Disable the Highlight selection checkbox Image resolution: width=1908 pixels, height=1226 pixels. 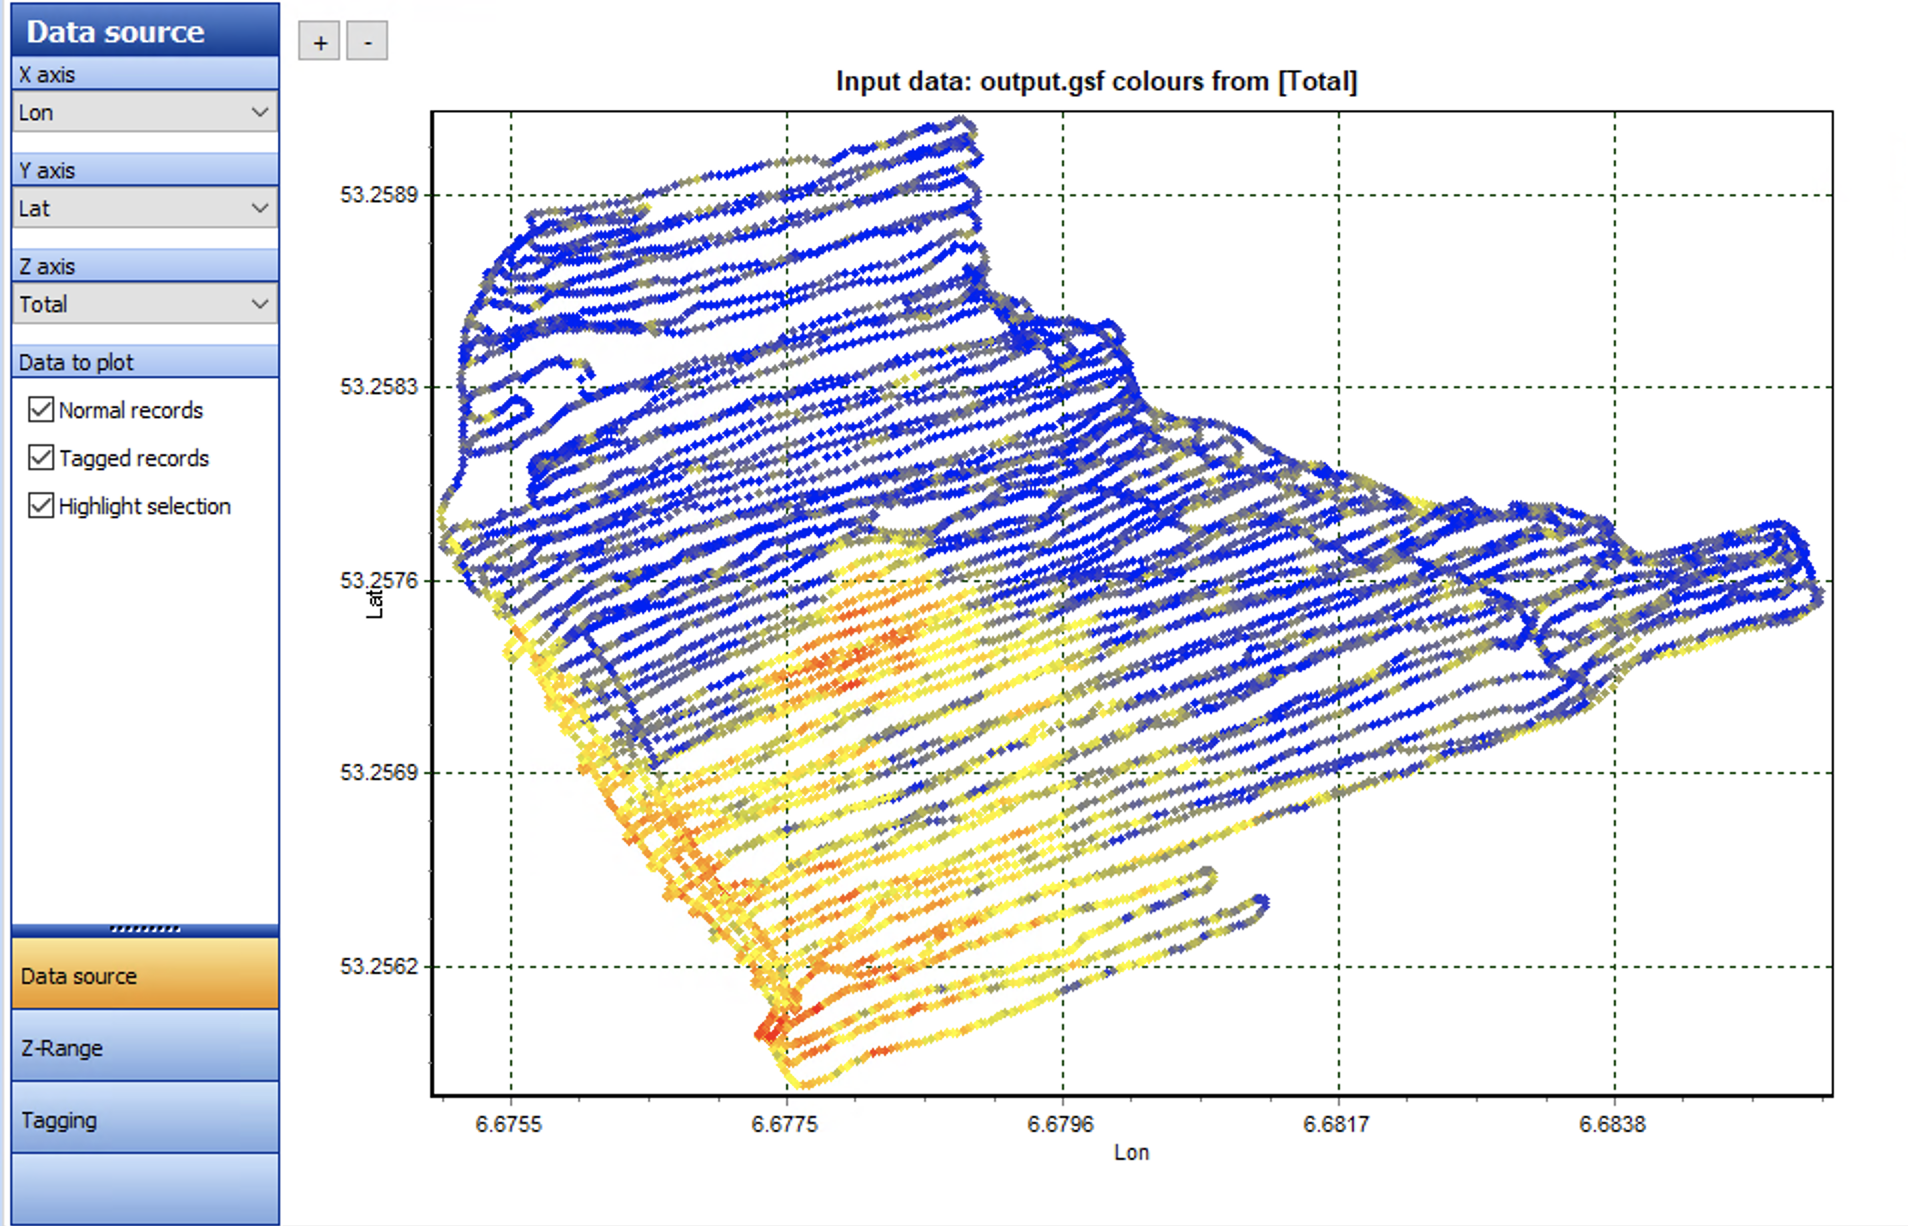(x=41, y=506)
